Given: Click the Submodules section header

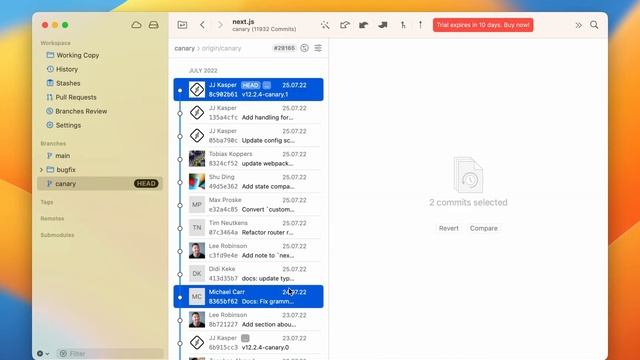Looking at the screenshot, I should (57, 235).
